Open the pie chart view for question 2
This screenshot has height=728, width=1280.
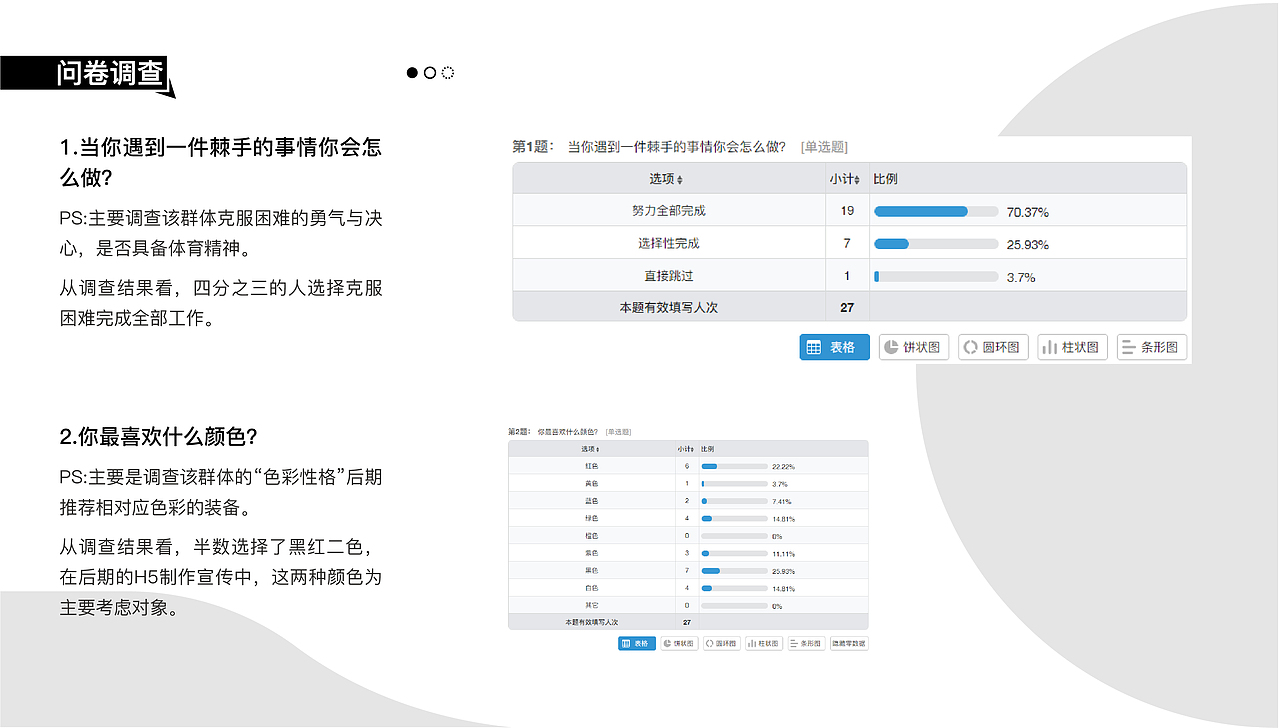[678, 643]
